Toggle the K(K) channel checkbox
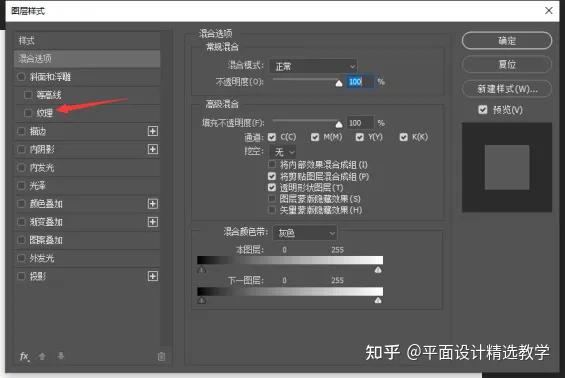 click(x=404, y=137)
